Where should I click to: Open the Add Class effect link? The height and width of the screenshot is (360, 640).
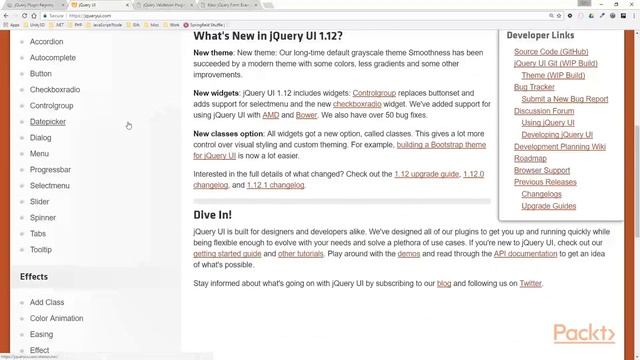[x=47, y=302]
